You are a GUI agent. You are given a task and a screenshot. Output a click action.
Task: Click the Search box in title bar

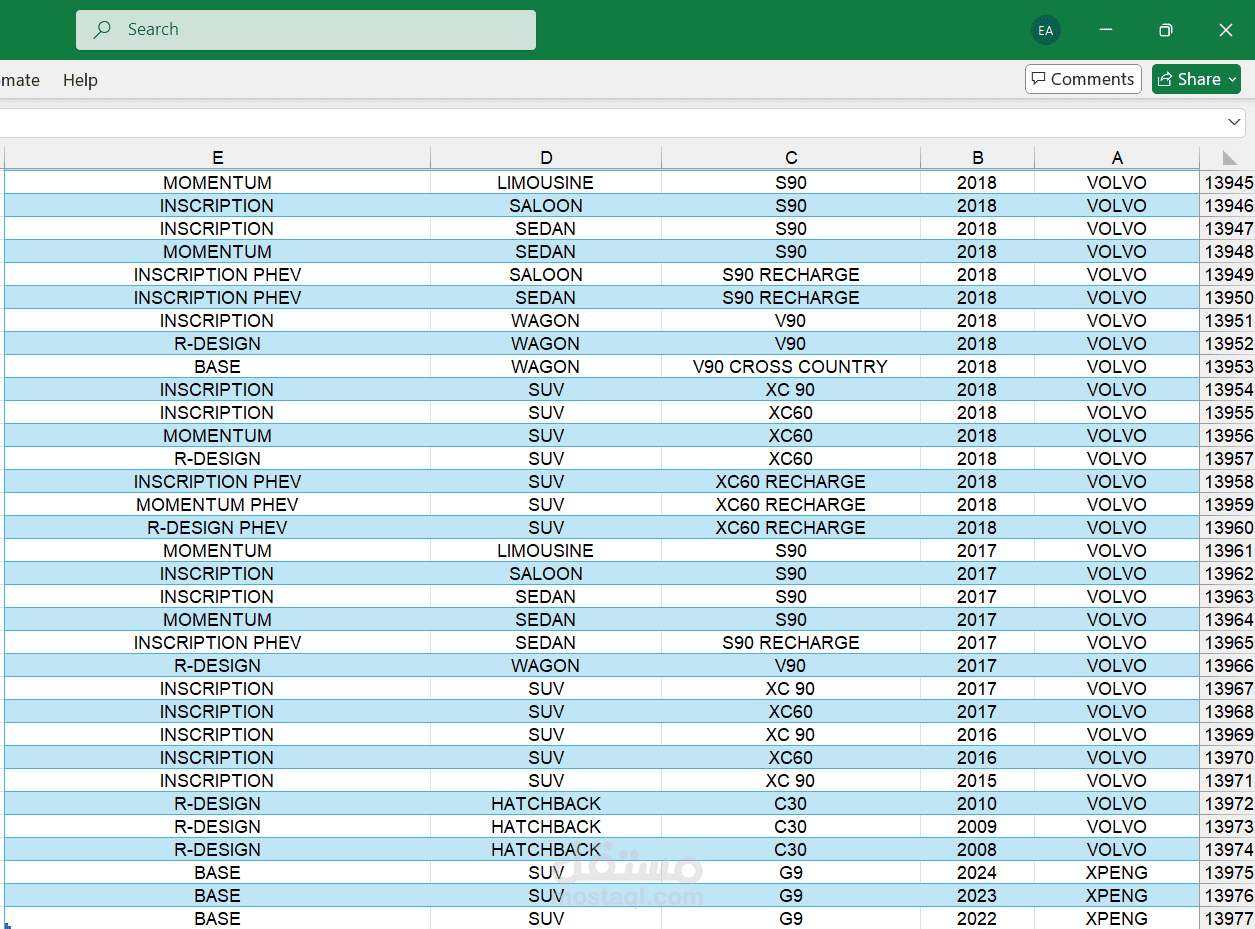point(306,30)
